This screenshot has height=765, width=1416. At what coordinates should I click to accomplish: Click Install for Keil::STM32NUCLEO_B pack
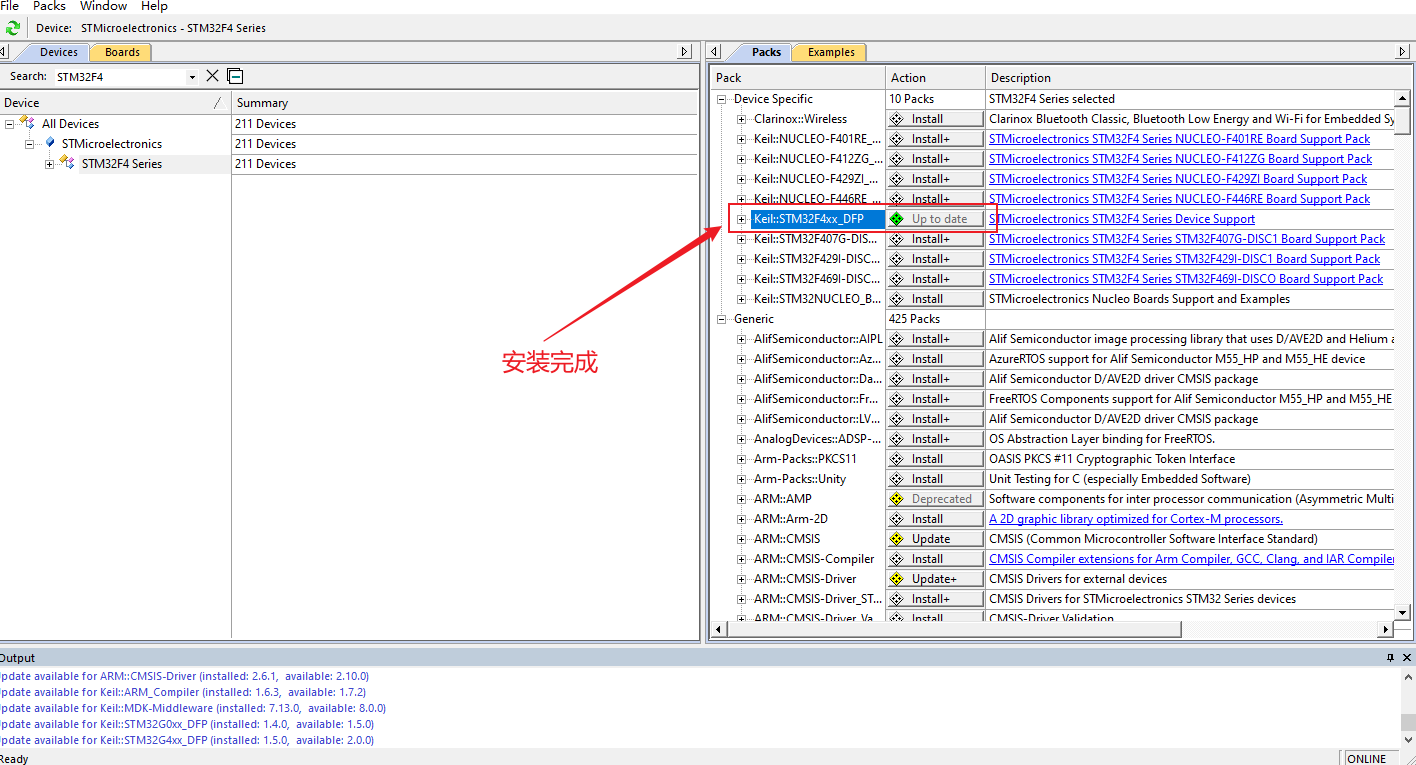pyautogui.click(x=935, y=299)
